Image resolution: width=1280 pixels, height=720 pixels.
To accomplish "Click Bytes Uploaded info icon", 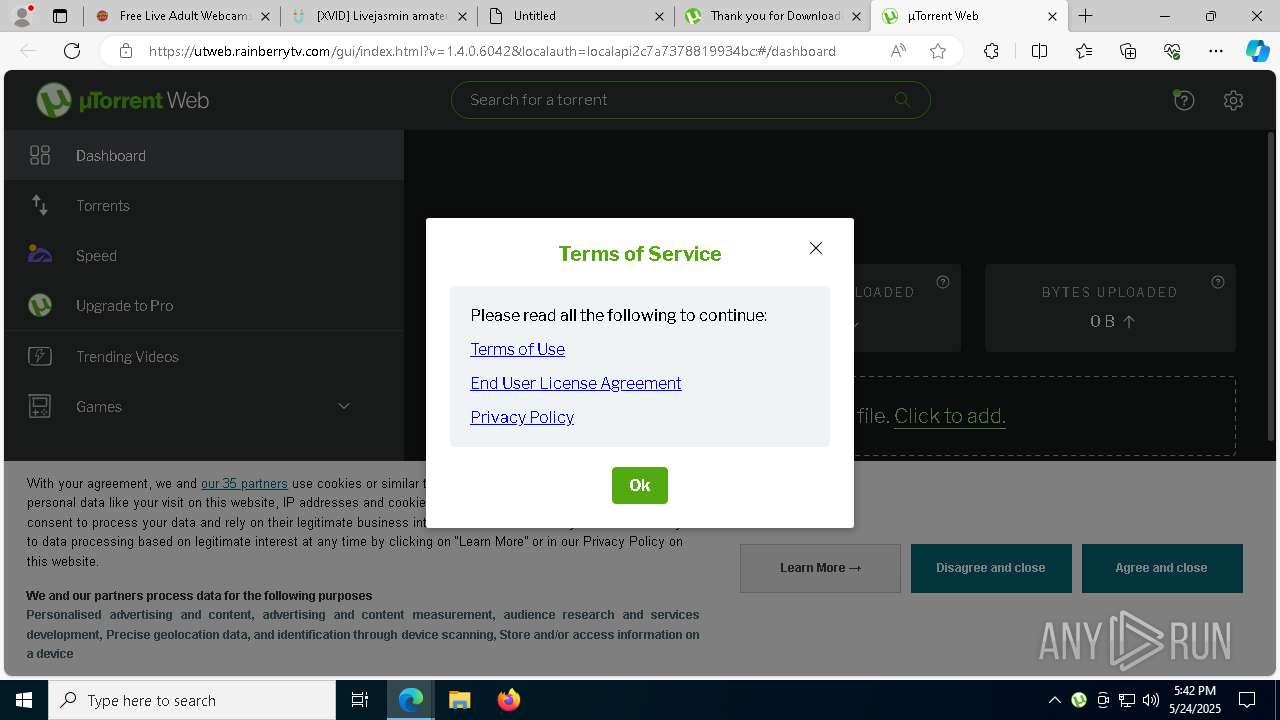I will (x=1218, y=282).
